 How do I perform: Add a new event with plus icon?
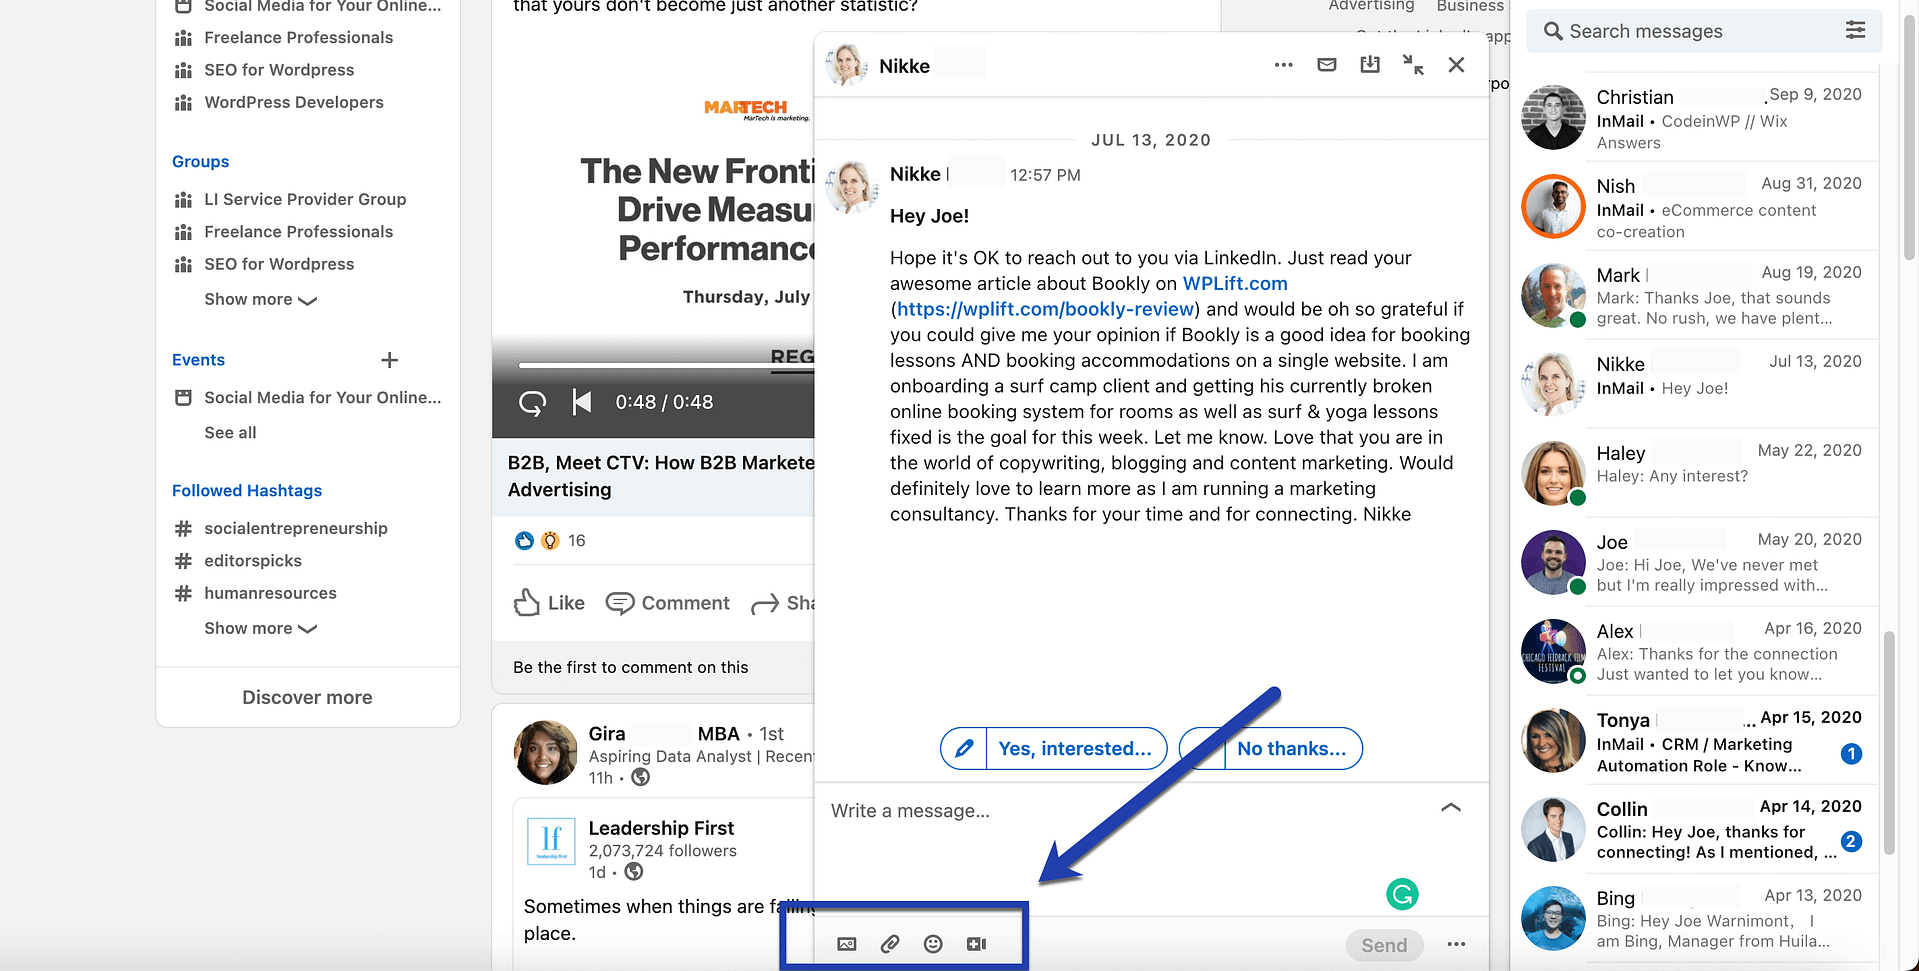tap(390, 360)
